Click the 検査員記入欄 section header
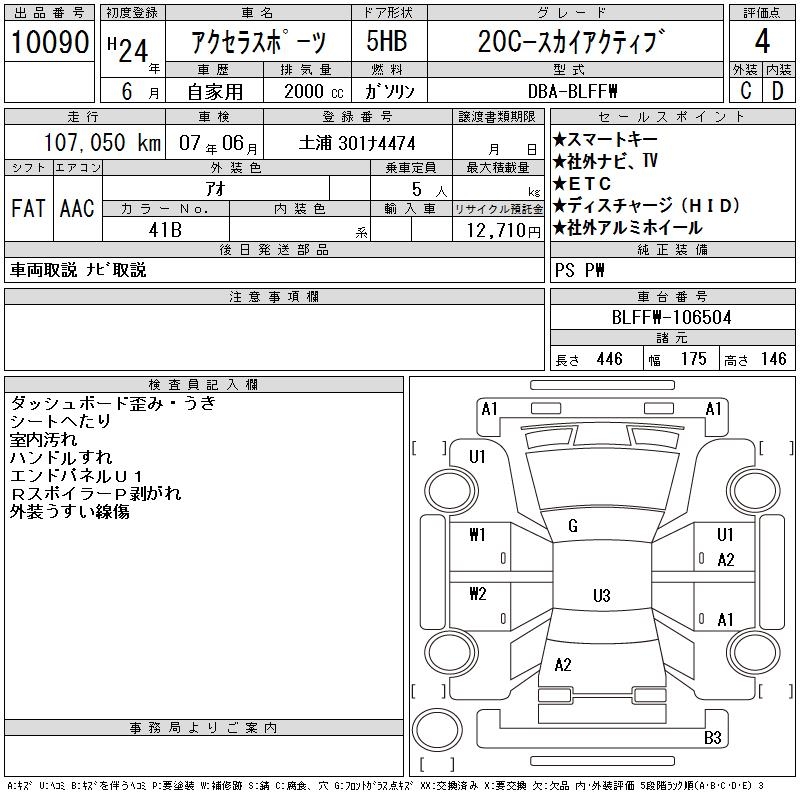This screenshot has height=800, width=800. click(x=204, y=385)
